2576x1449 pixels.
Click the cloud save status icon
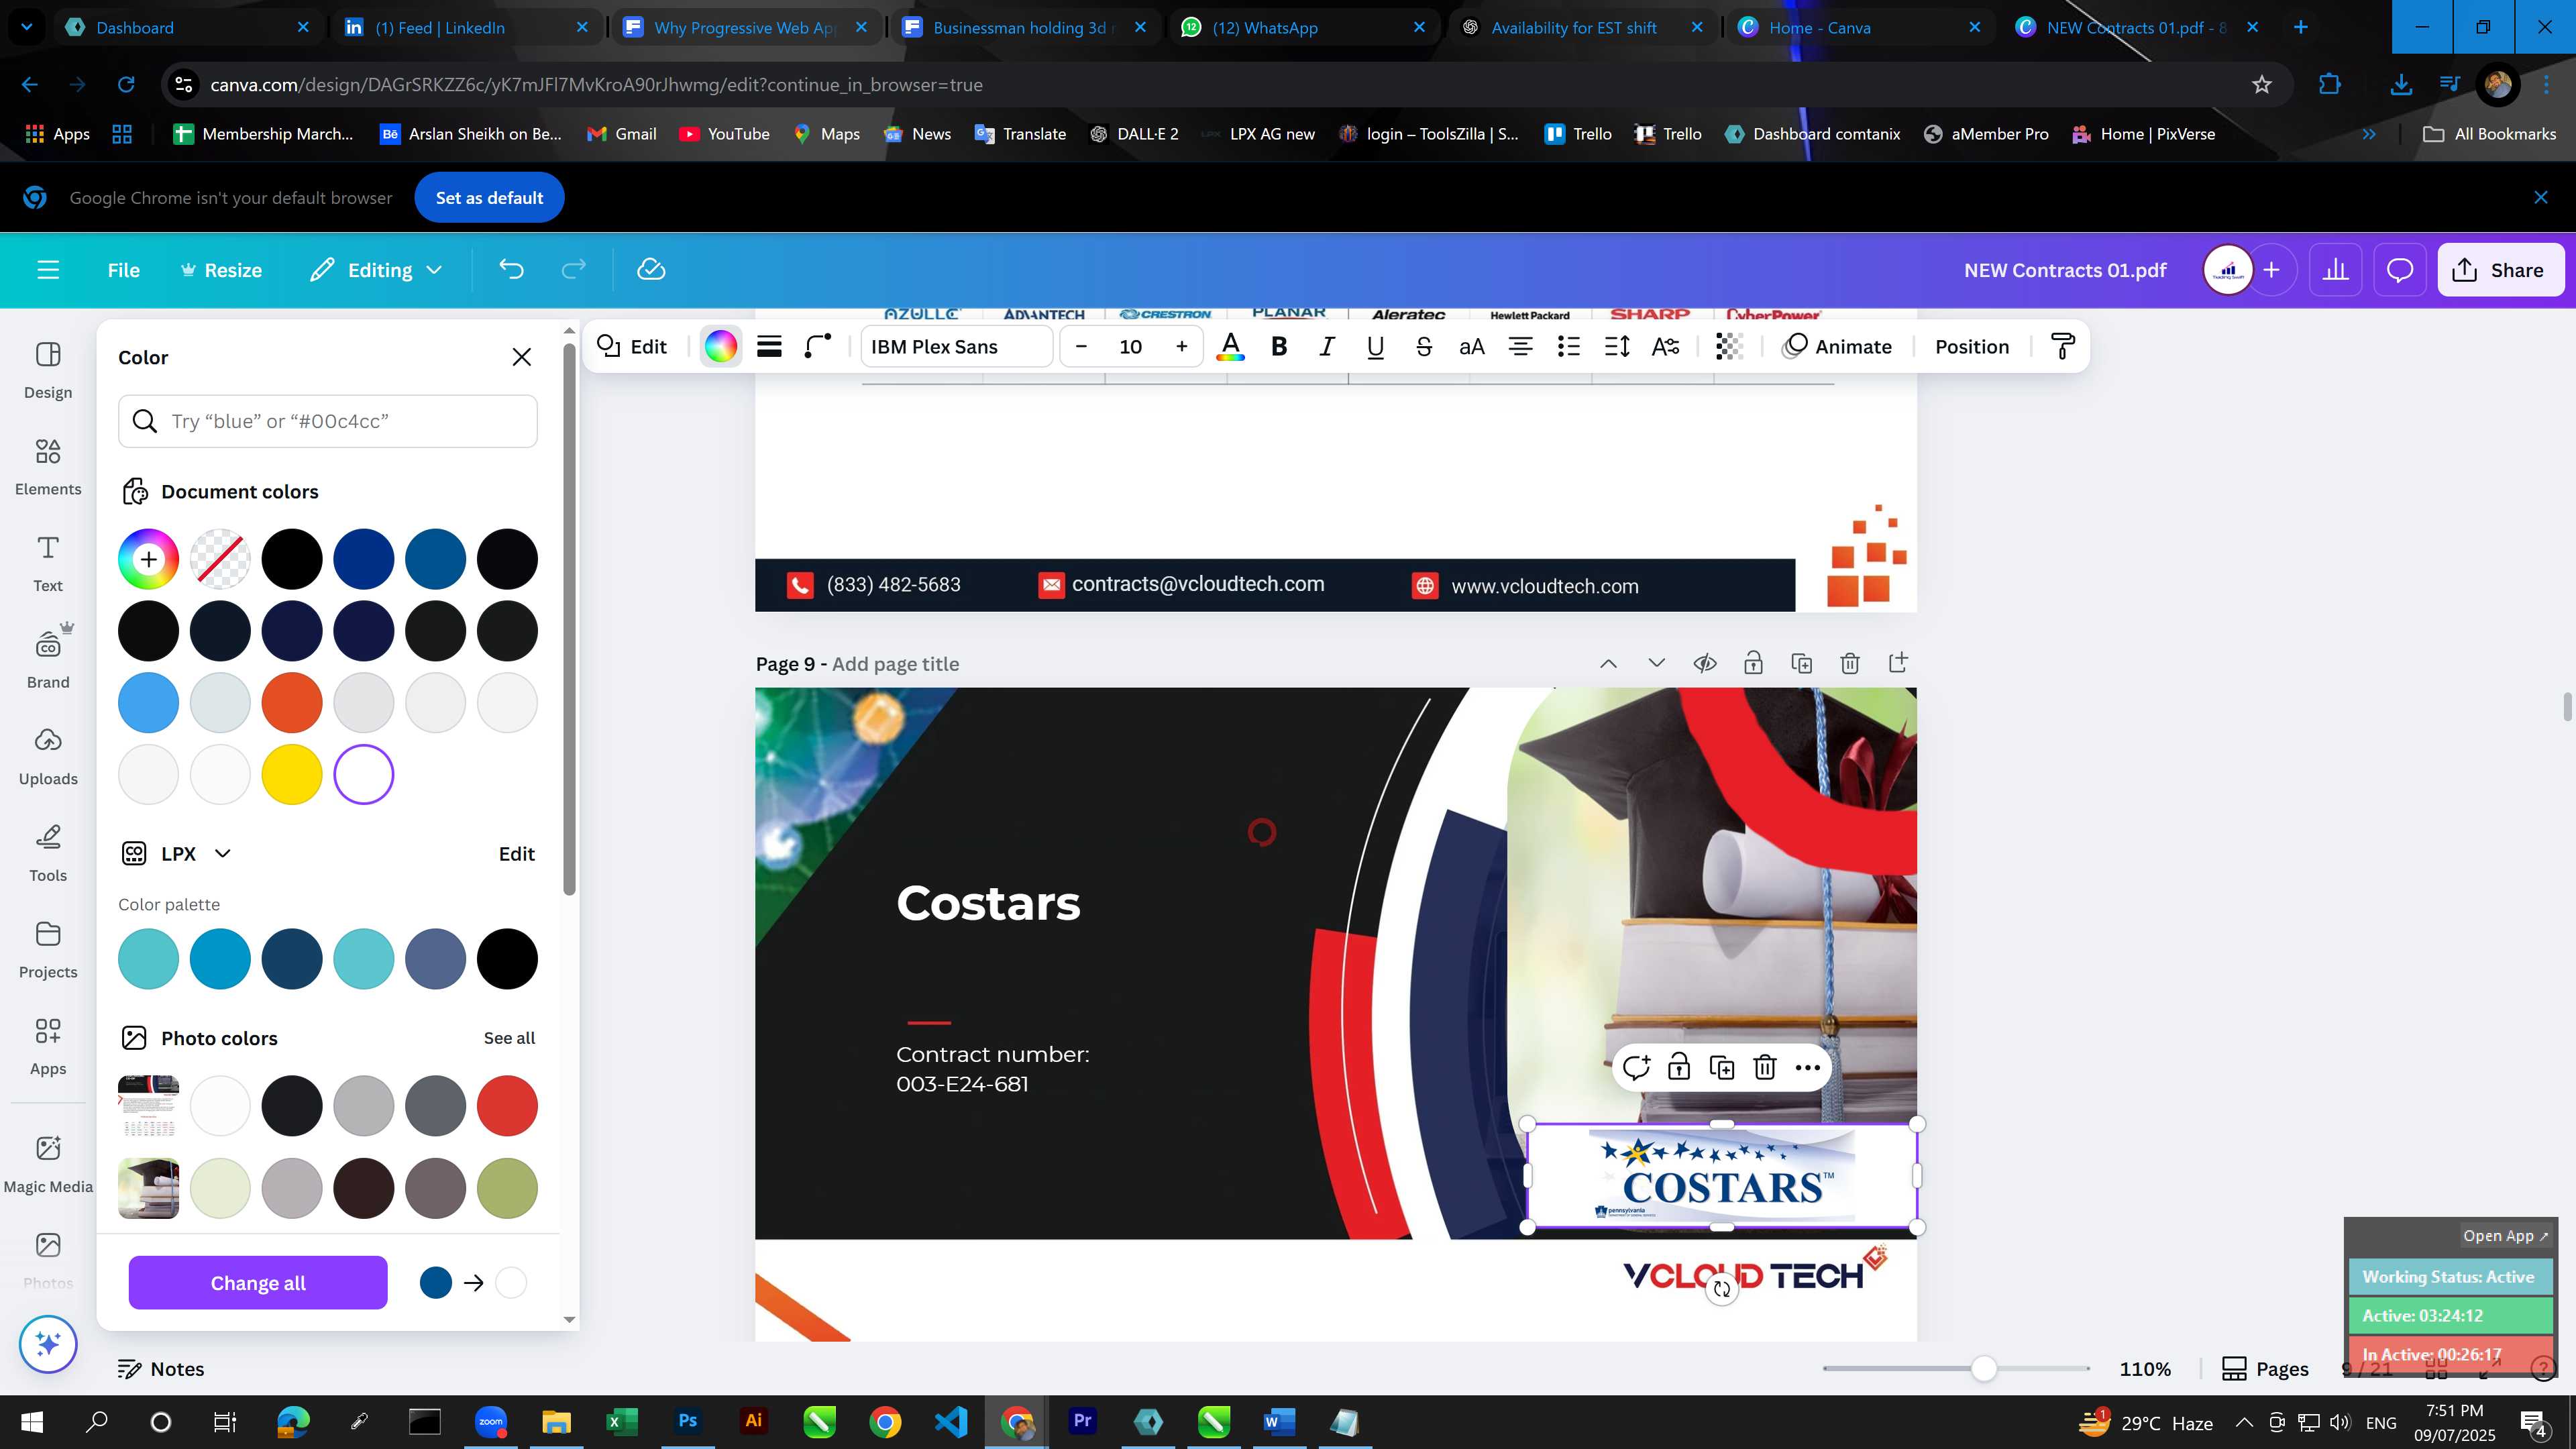651,270
